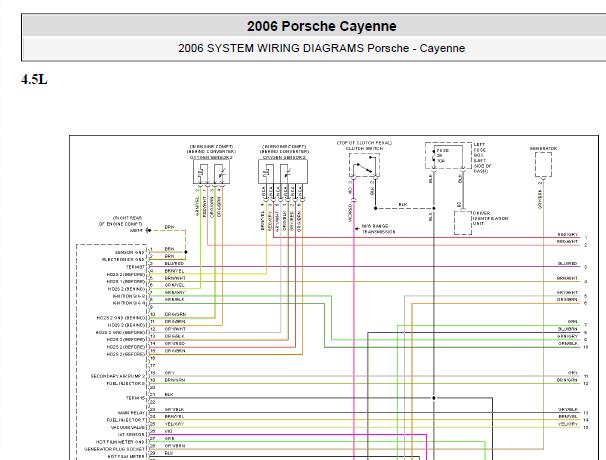The image size is (606, 460).
Task: Click the 'YEL/GRY' label at right connector 15
Action: coord(568,424)
